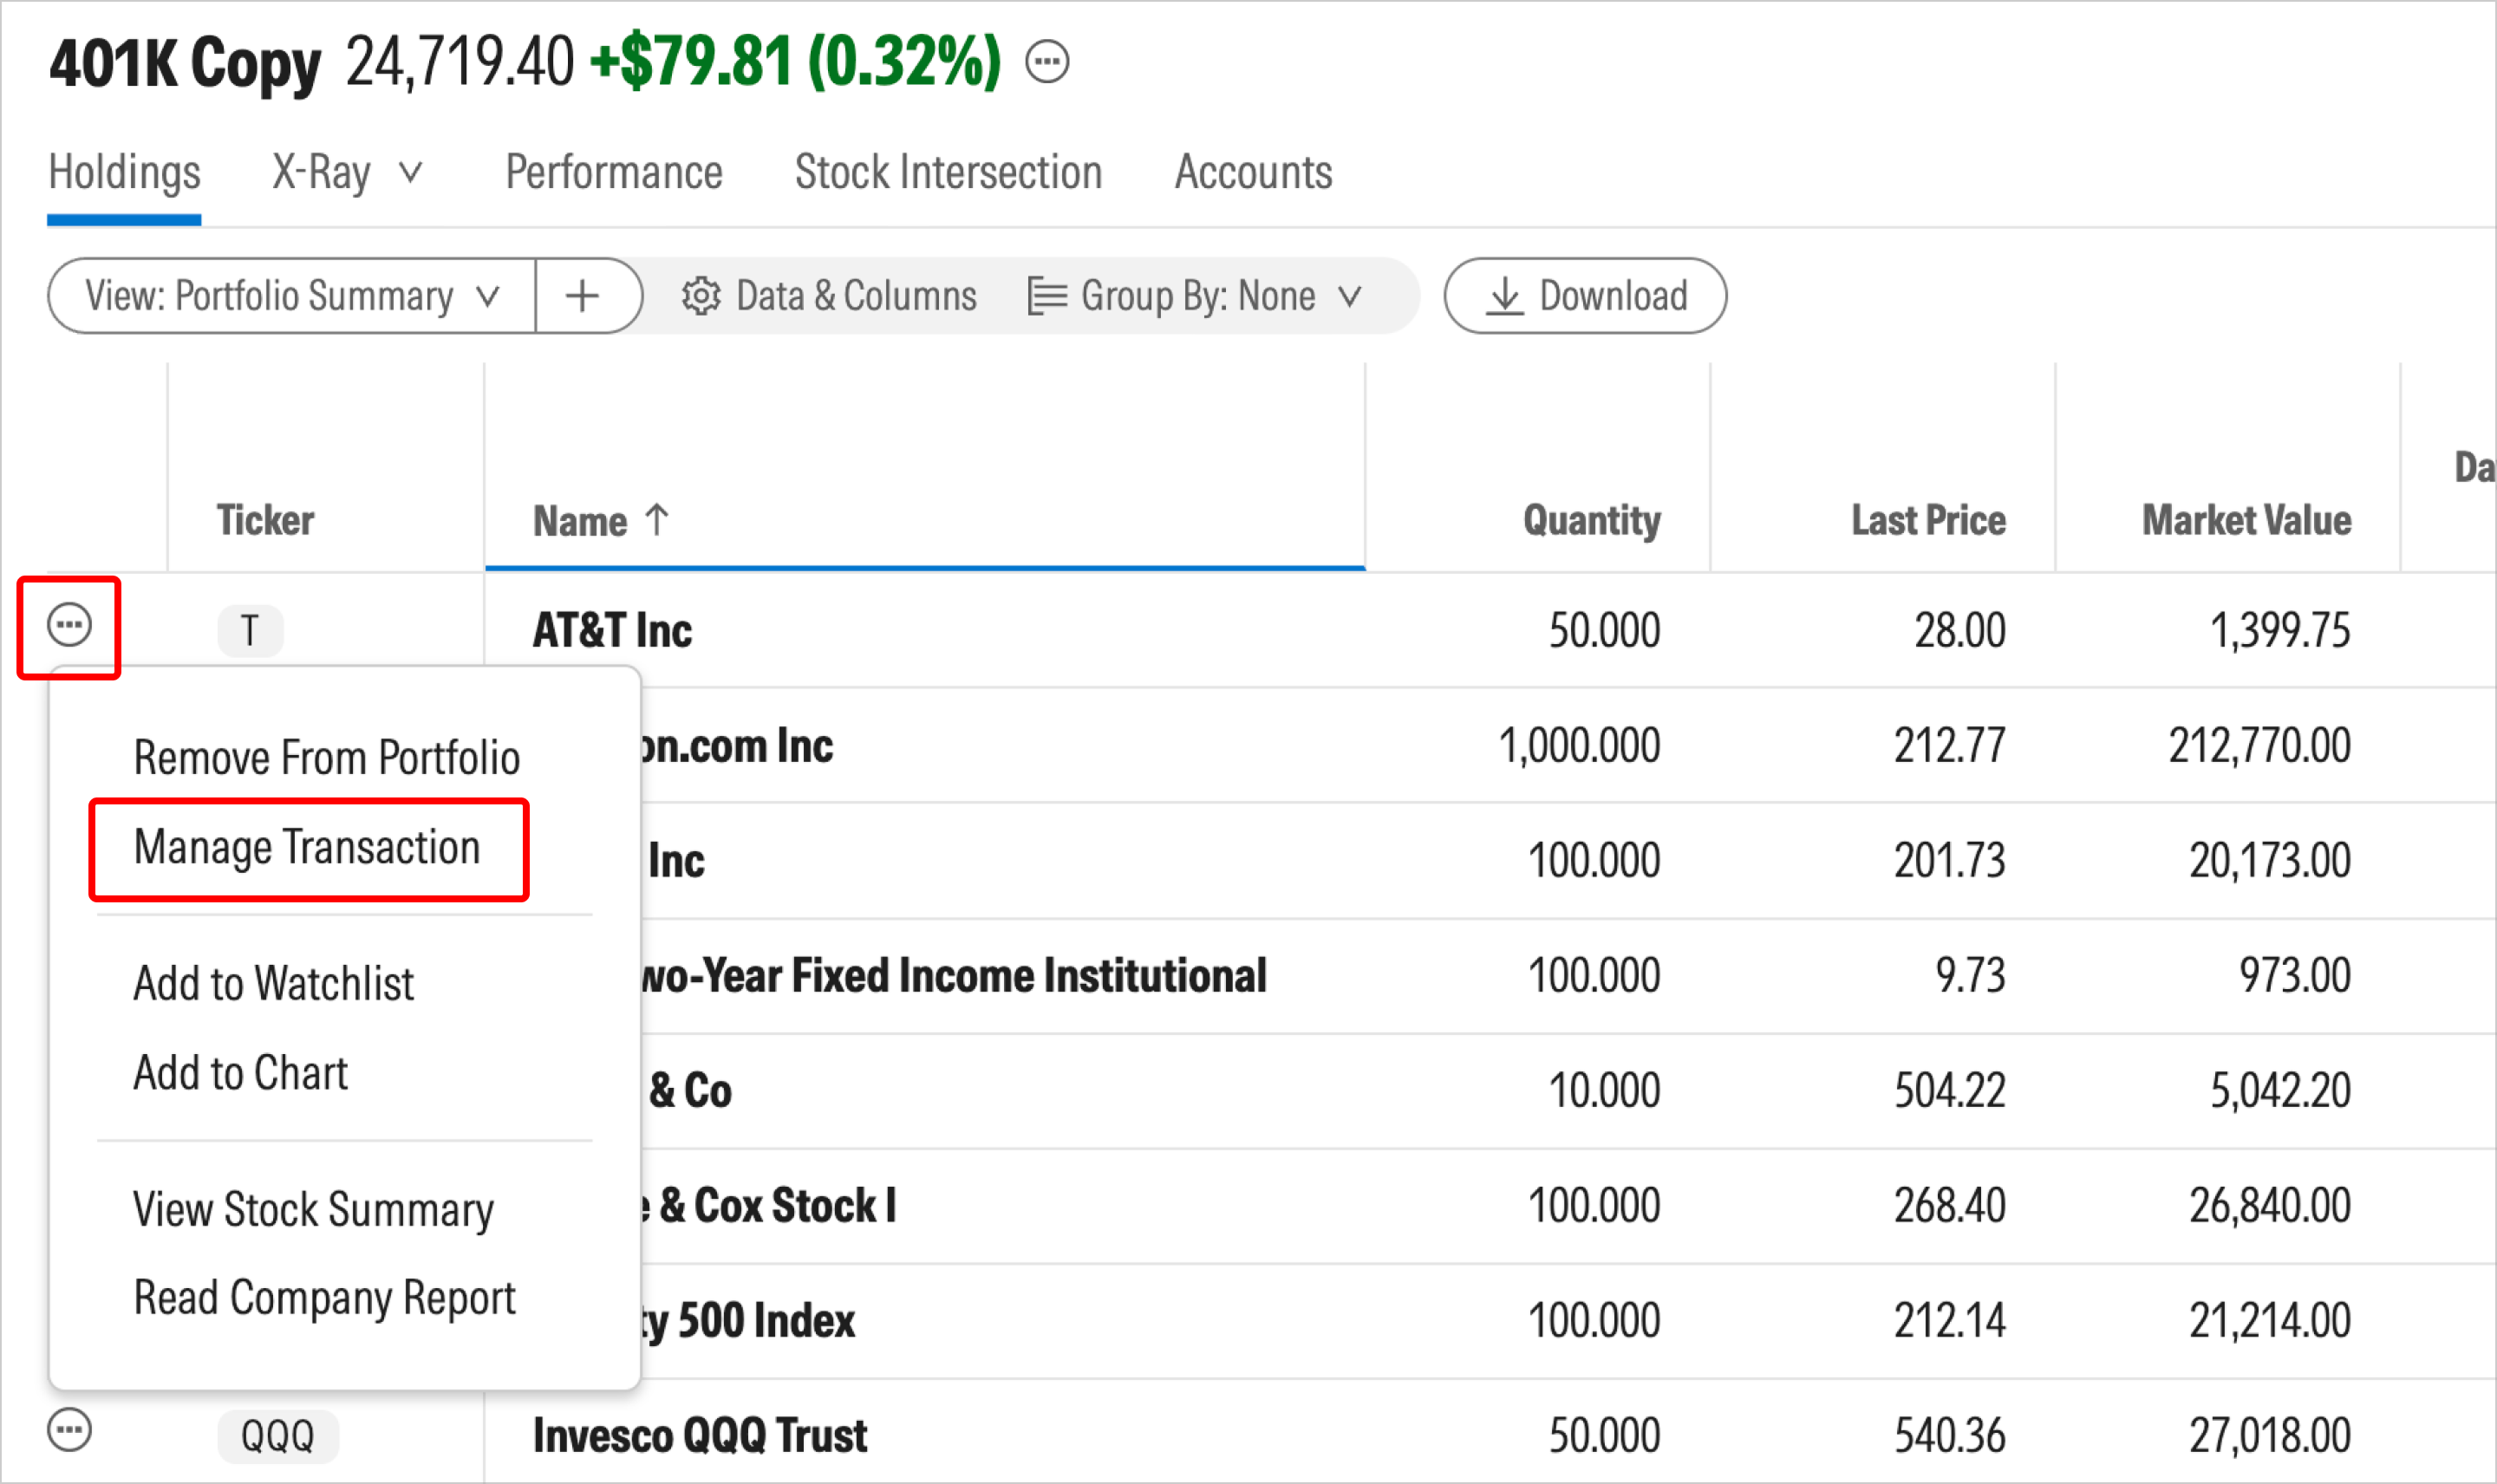This screenshot has width=2497, height=1484.
Task: Click the T ticker badge
Action: click(250, 631)
